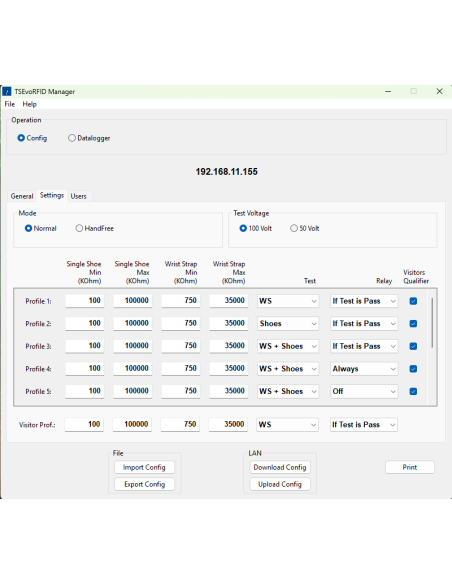452x584 pixels.
Task: Click the TSEvoRFID Manager app icon
Action: (7, 91)
